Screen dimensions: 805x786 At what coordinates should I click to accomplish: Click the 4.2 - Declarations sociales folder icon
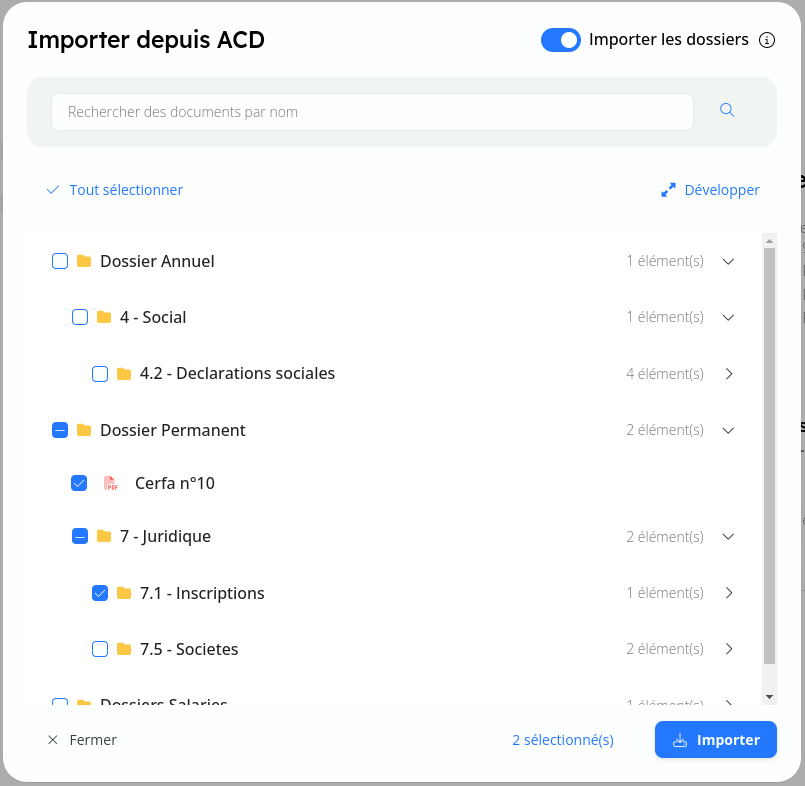point(124,374)
